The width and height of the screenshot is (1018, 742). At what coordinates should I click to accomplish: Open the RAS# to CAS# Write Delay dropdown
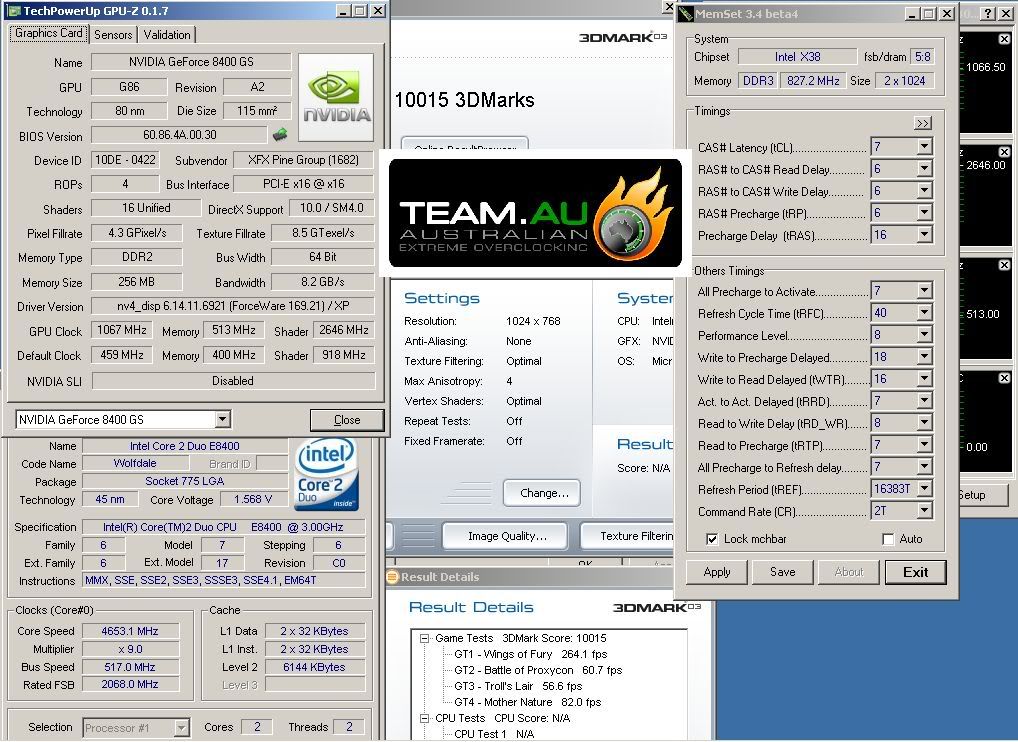pos(925,192)
